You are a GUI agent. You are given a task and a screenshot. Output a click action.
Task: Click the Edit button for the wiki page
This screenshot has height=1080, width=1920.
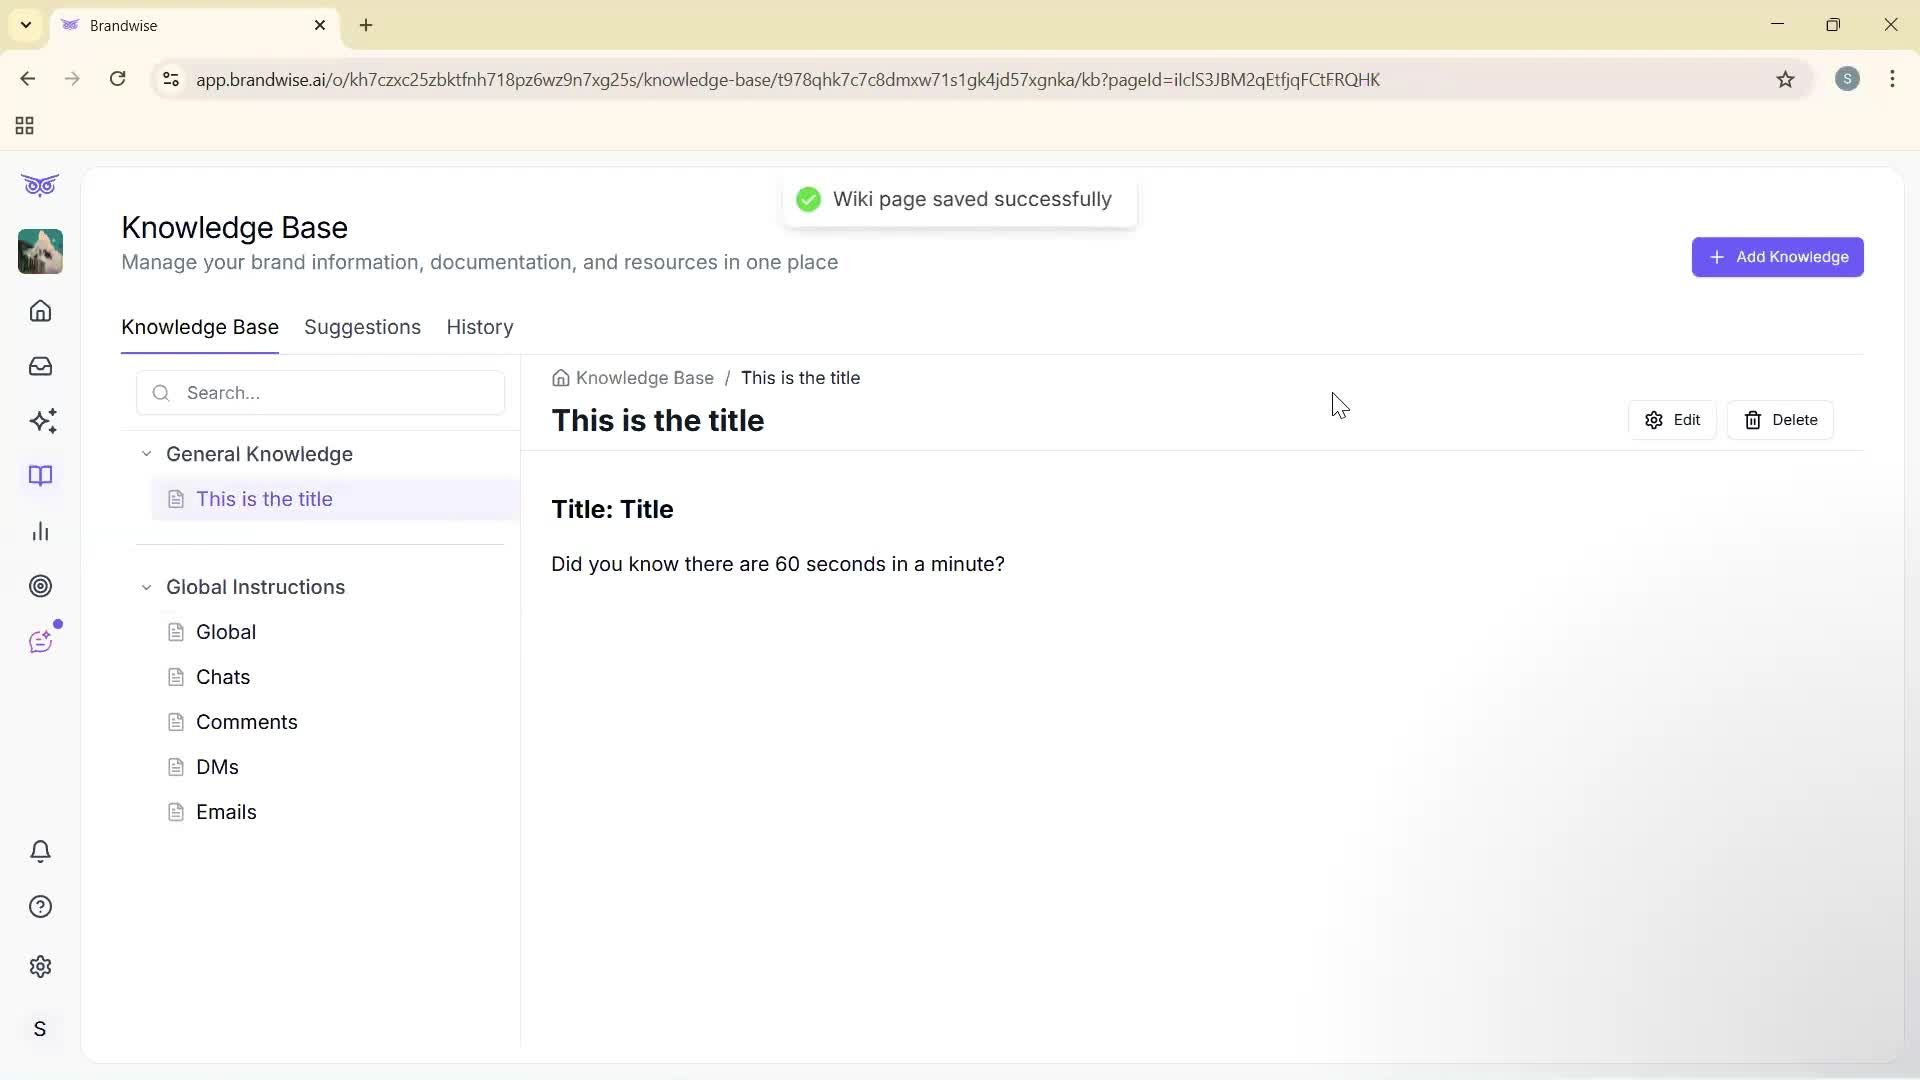tap(1672, 419)
